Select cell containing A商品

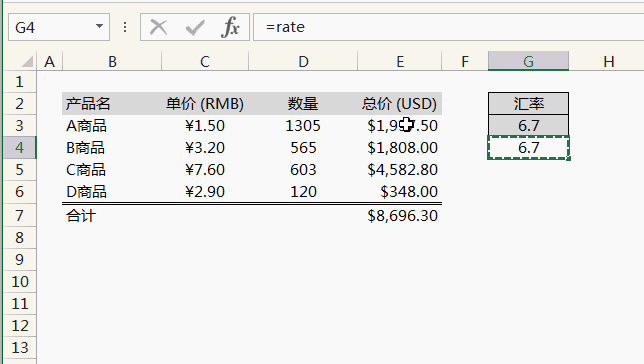pyautogui.click(x=112, y=125)
